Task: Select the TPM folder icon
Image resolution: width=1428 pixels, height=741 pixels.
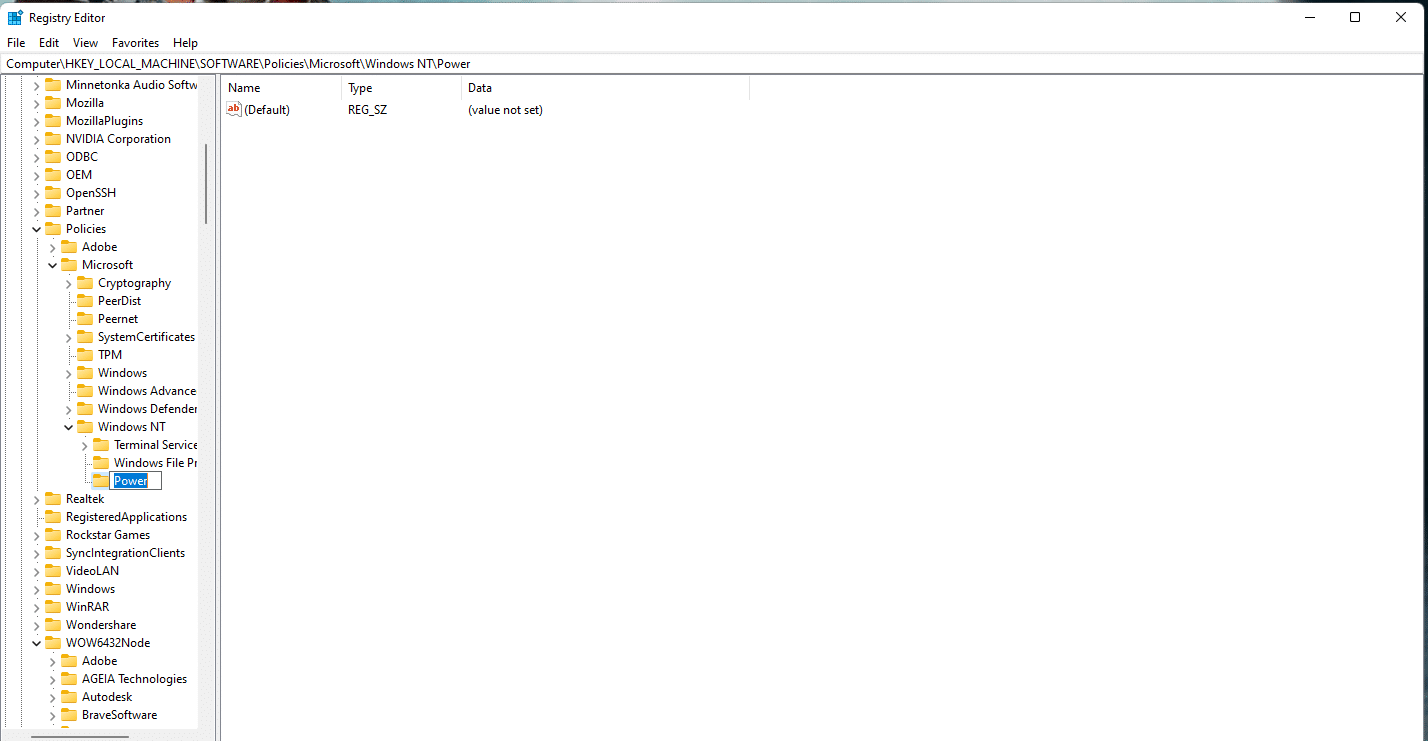Action: pyautogui.click(x=85, y=355)
